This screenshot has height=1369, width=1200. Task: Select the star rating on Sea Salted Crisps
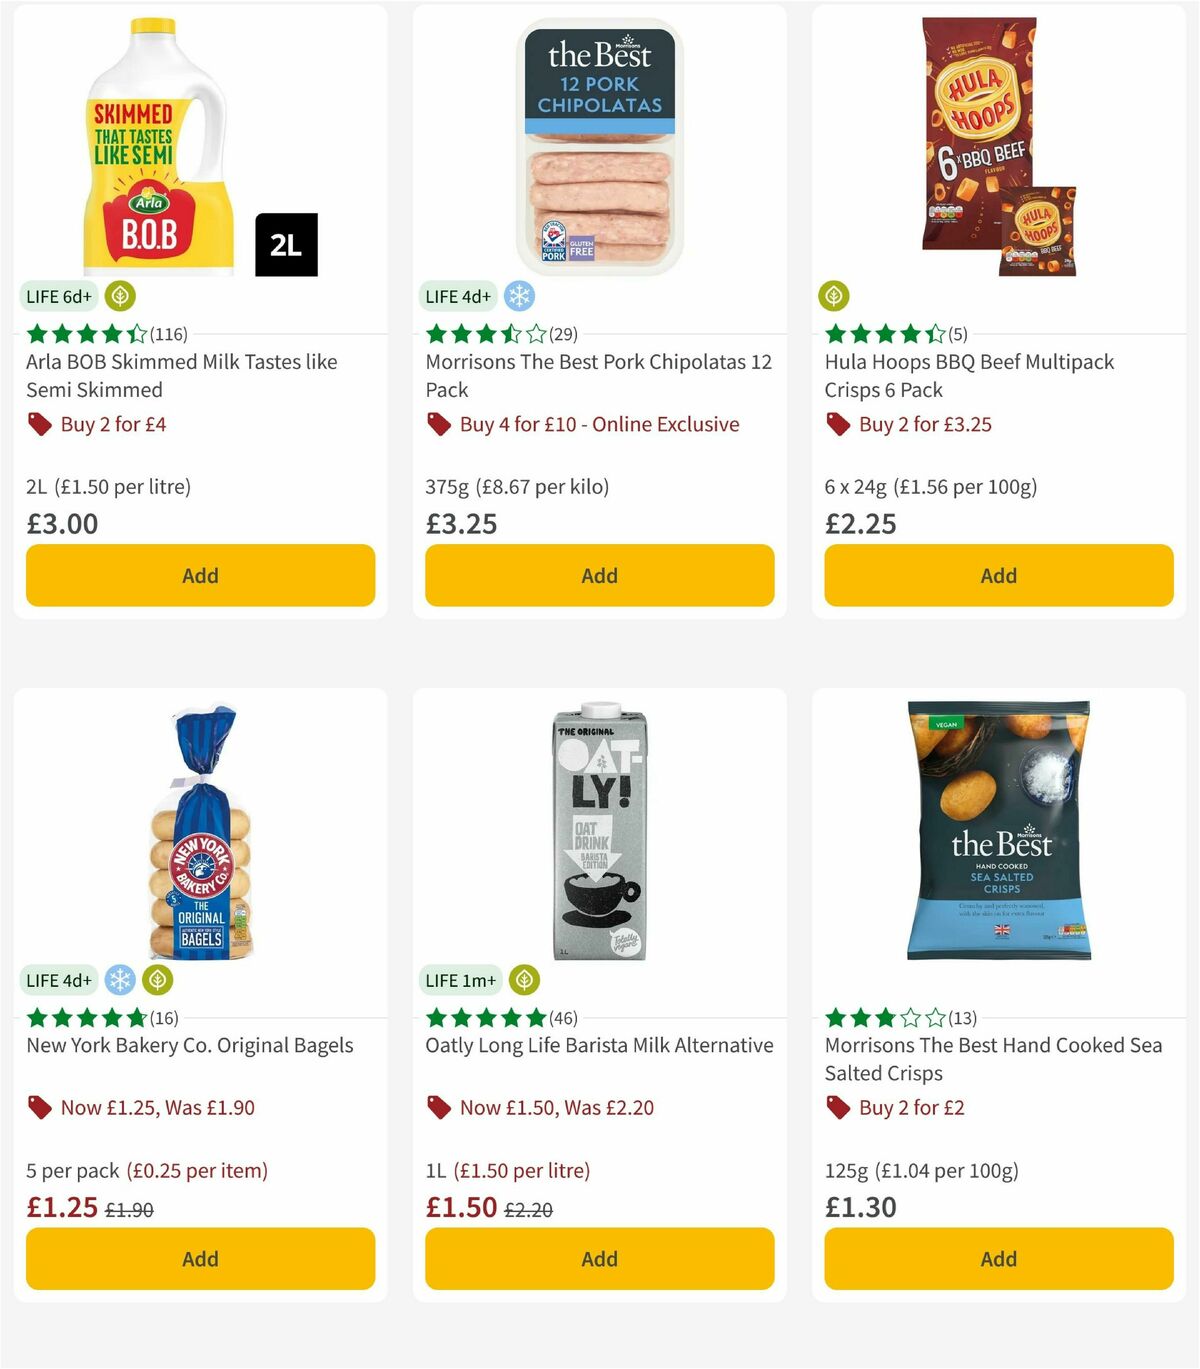880,1017
